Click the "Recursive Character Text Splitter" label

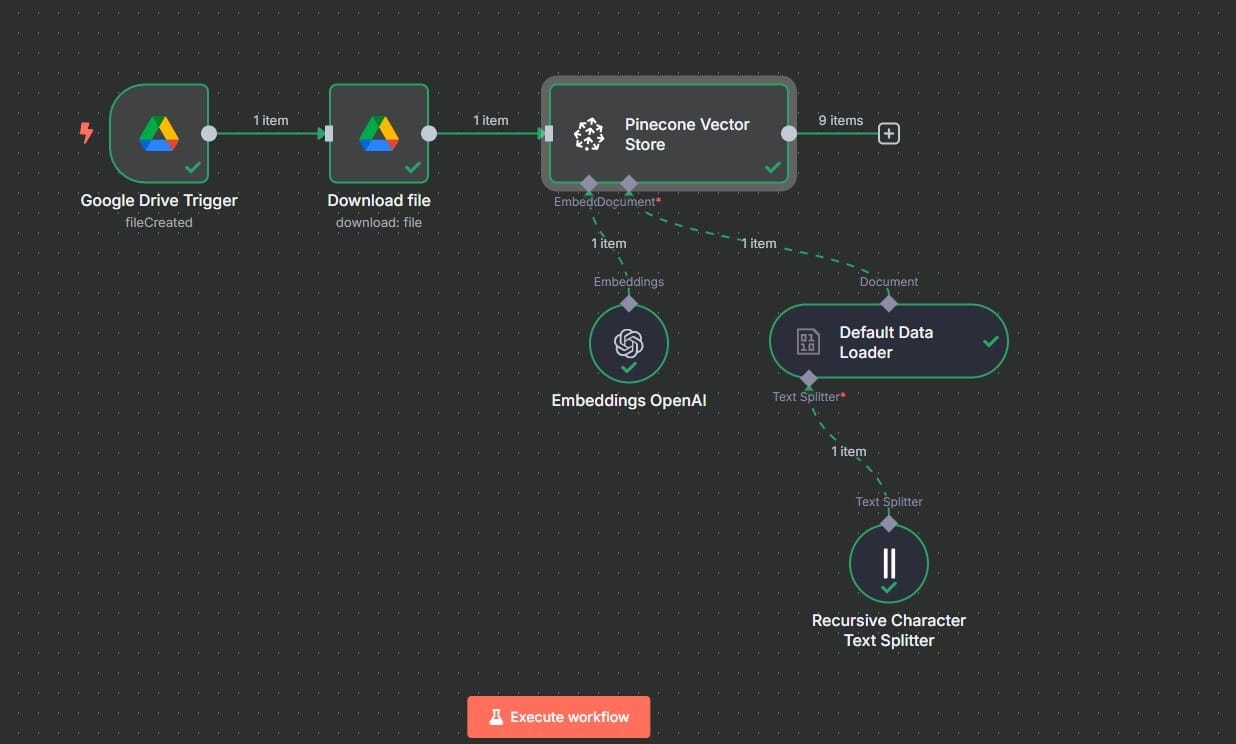(889, 630)
